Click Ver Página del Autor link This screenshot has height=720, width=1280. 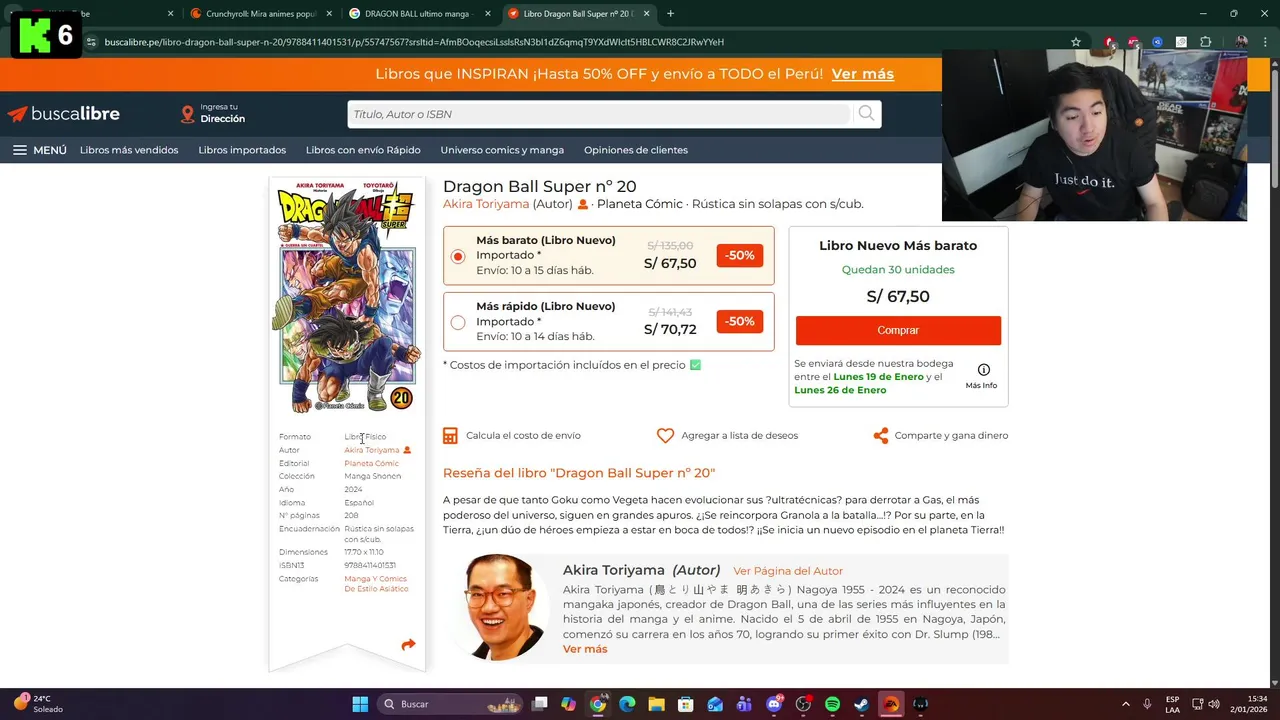[788, 571]
